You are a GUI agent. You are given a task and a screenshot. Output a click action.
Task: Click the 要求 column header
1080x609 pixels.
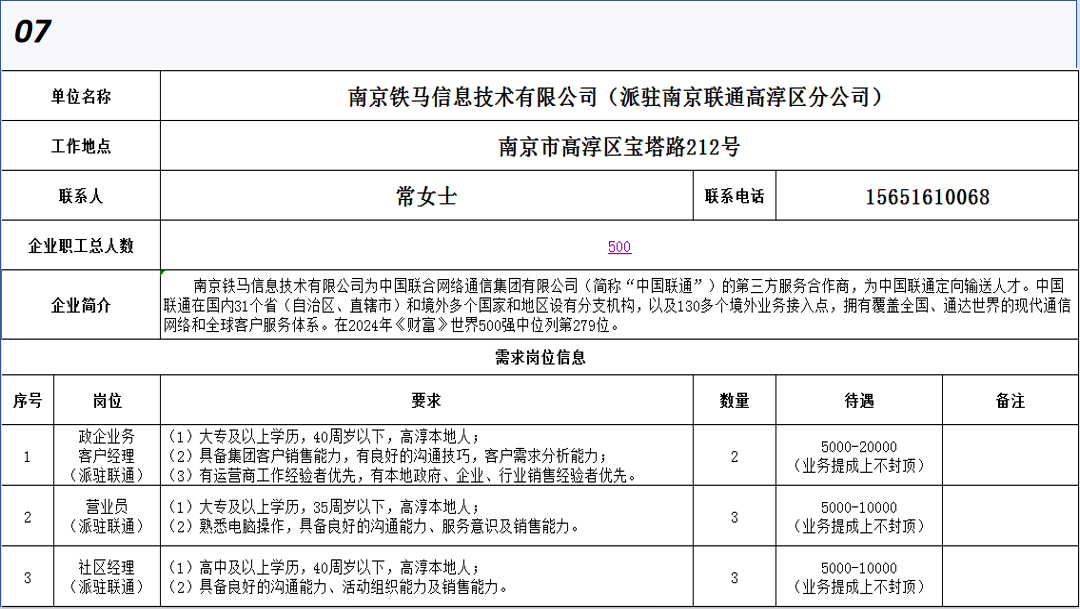pyautogui.click(x=426, y=401)
